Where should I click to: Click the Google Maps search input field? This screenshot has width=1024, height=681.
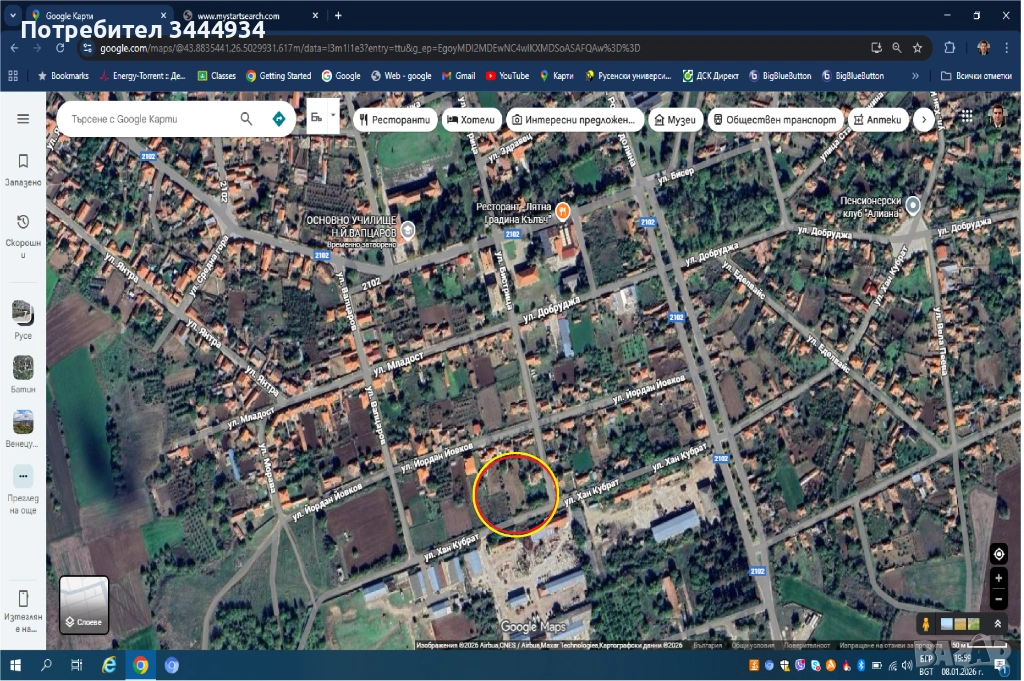click(150, 117)
